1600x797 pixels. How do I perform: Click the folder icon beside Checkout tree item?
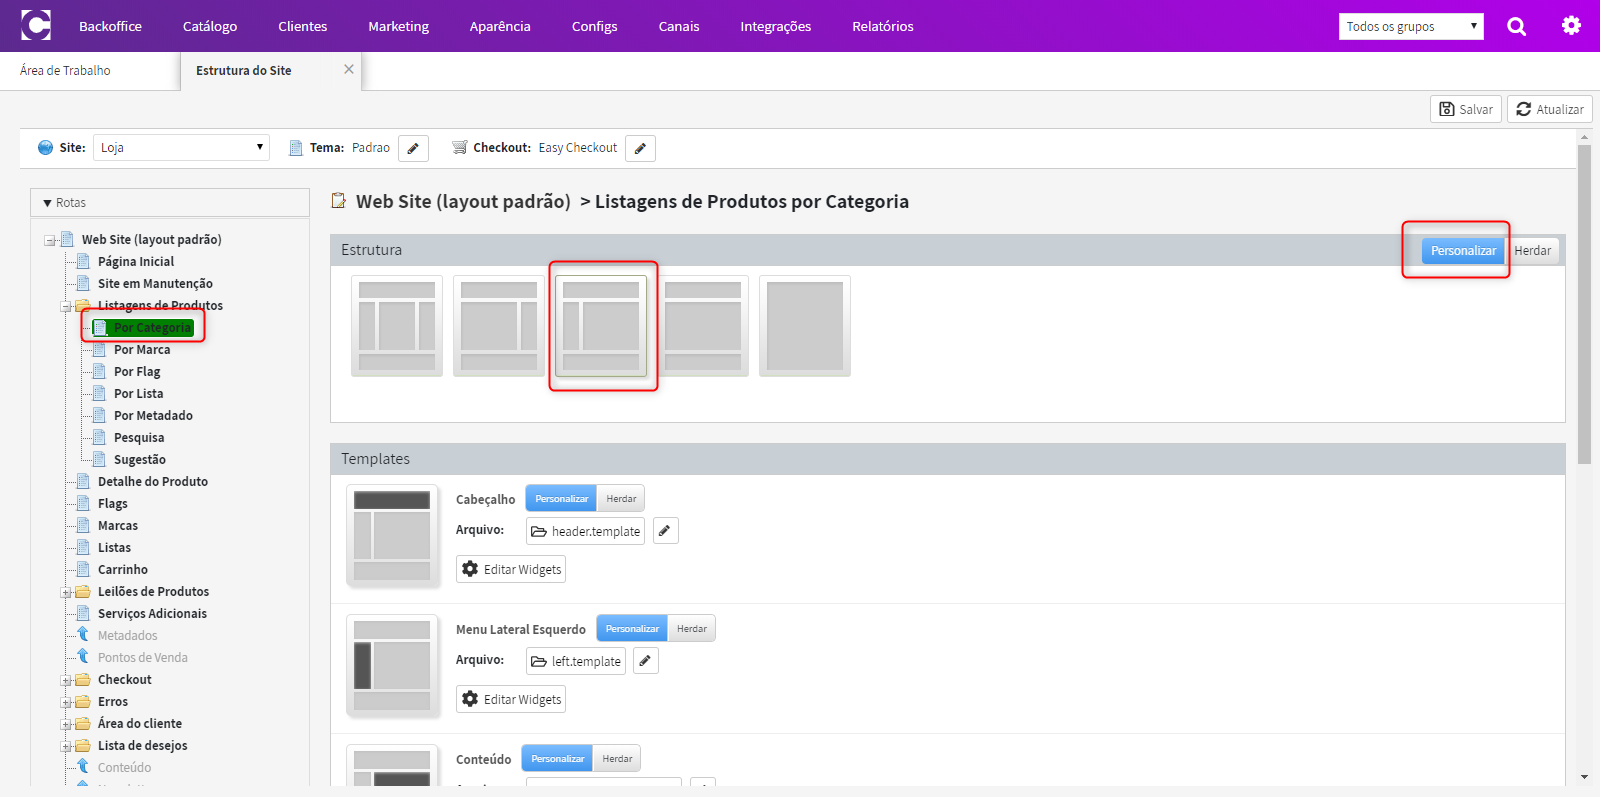[x=83, y=679]
